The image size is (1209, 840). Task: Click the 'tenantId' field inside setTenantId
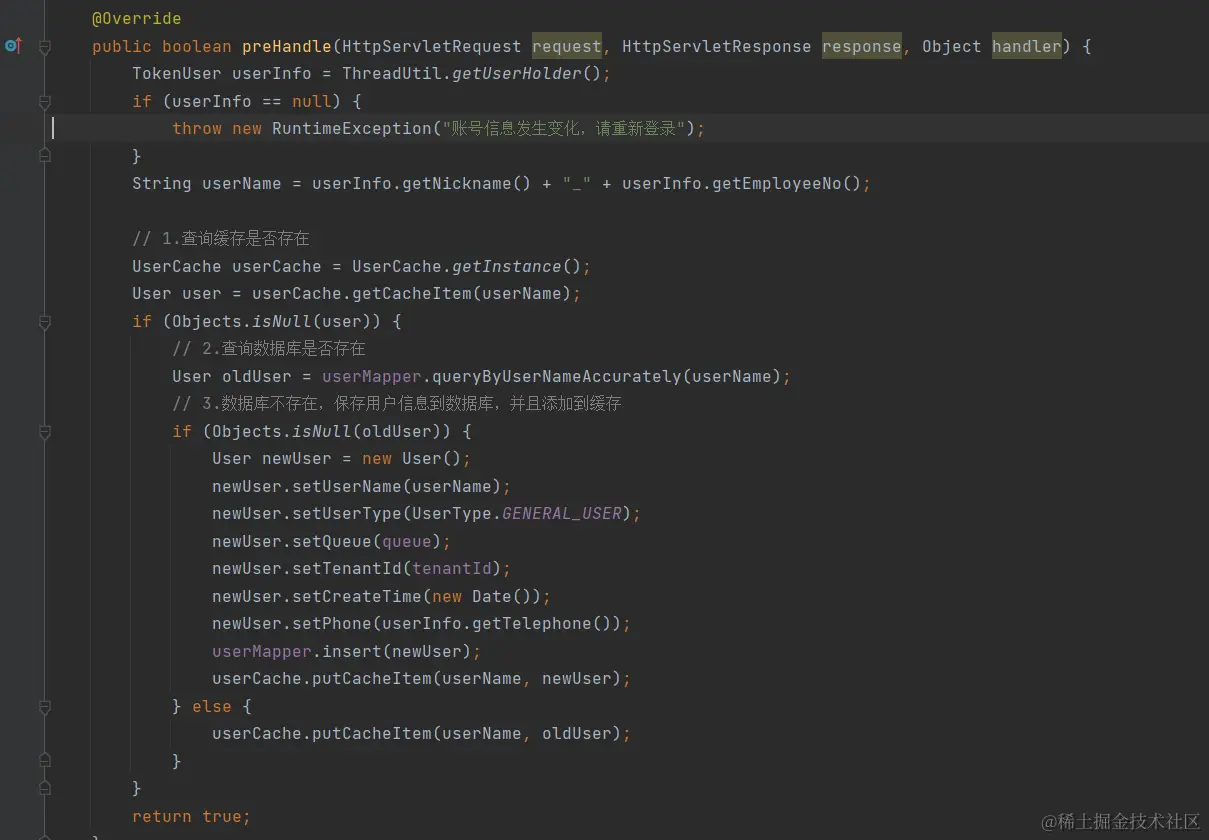pos(451,569)
